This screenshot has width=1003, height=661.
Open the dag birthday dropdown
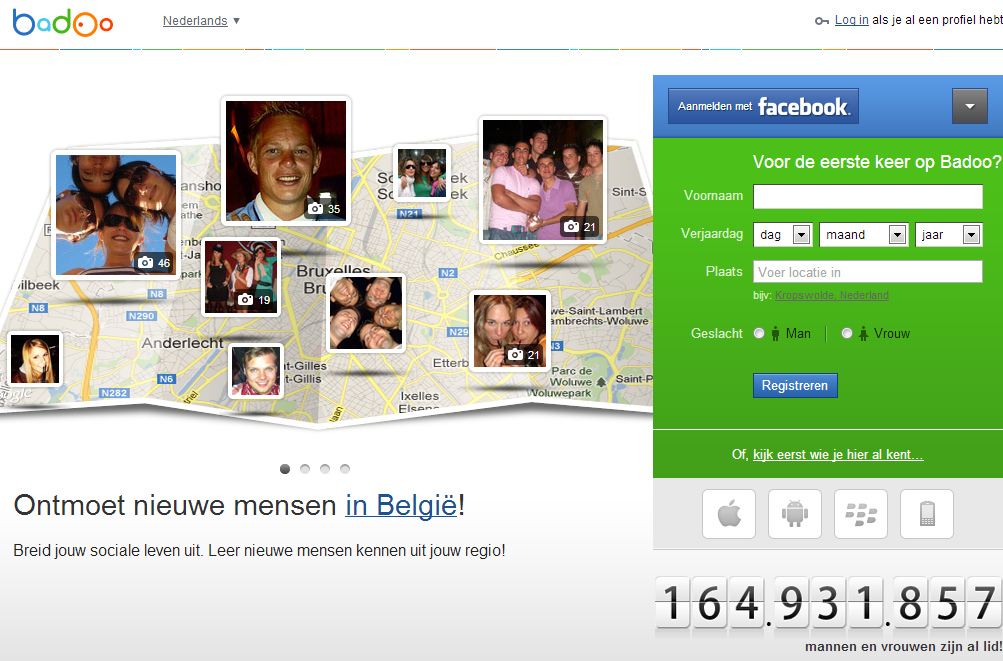click(x=783, y=235)
